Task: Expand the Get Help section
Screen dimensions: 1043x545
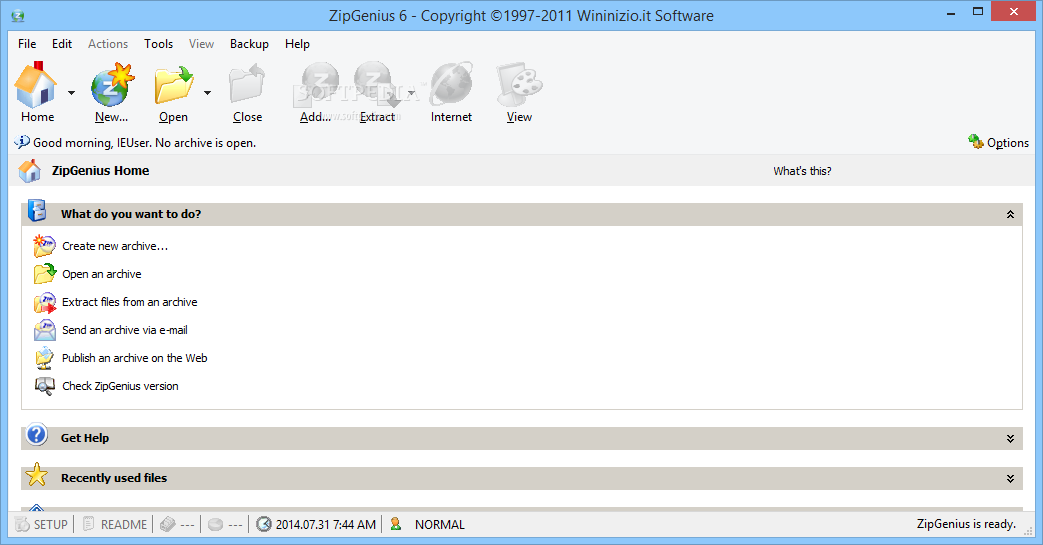Action: click(1010, 439)
